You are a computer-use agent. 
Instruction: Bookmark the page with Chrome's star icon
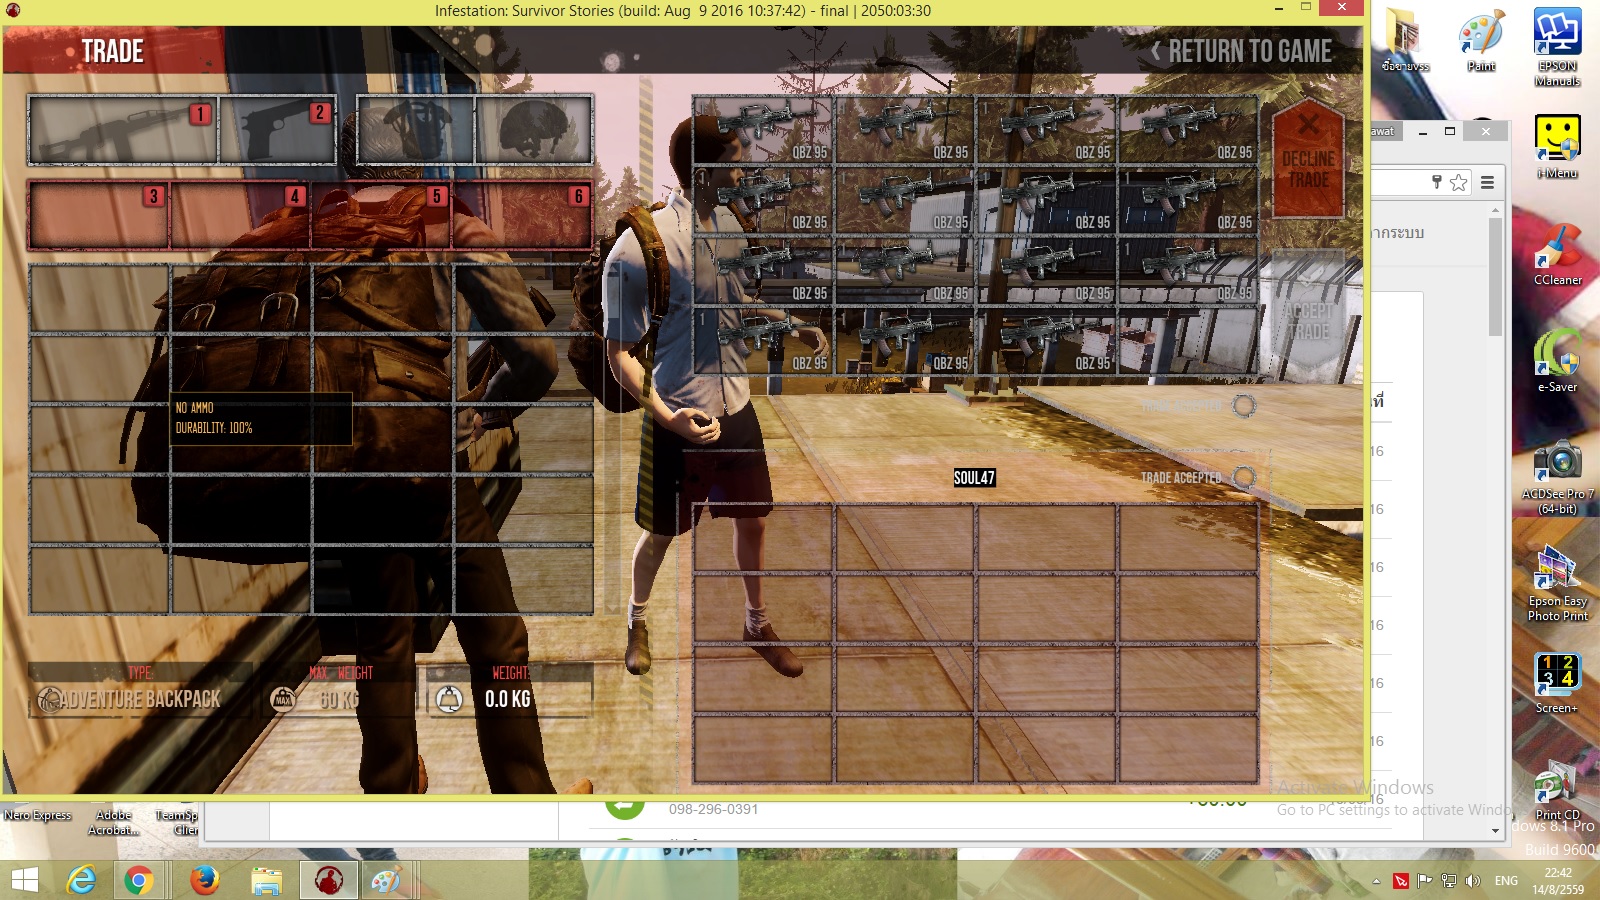coord(1459,182)
